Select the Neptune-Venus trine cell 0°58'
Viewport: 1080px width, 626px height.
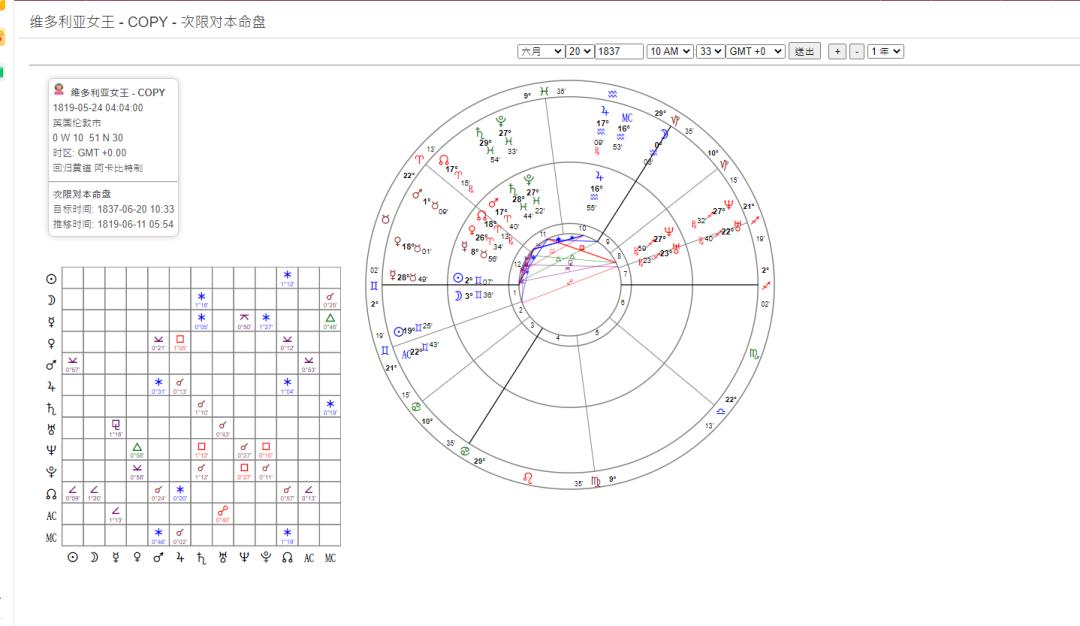(x=137, y=450)
